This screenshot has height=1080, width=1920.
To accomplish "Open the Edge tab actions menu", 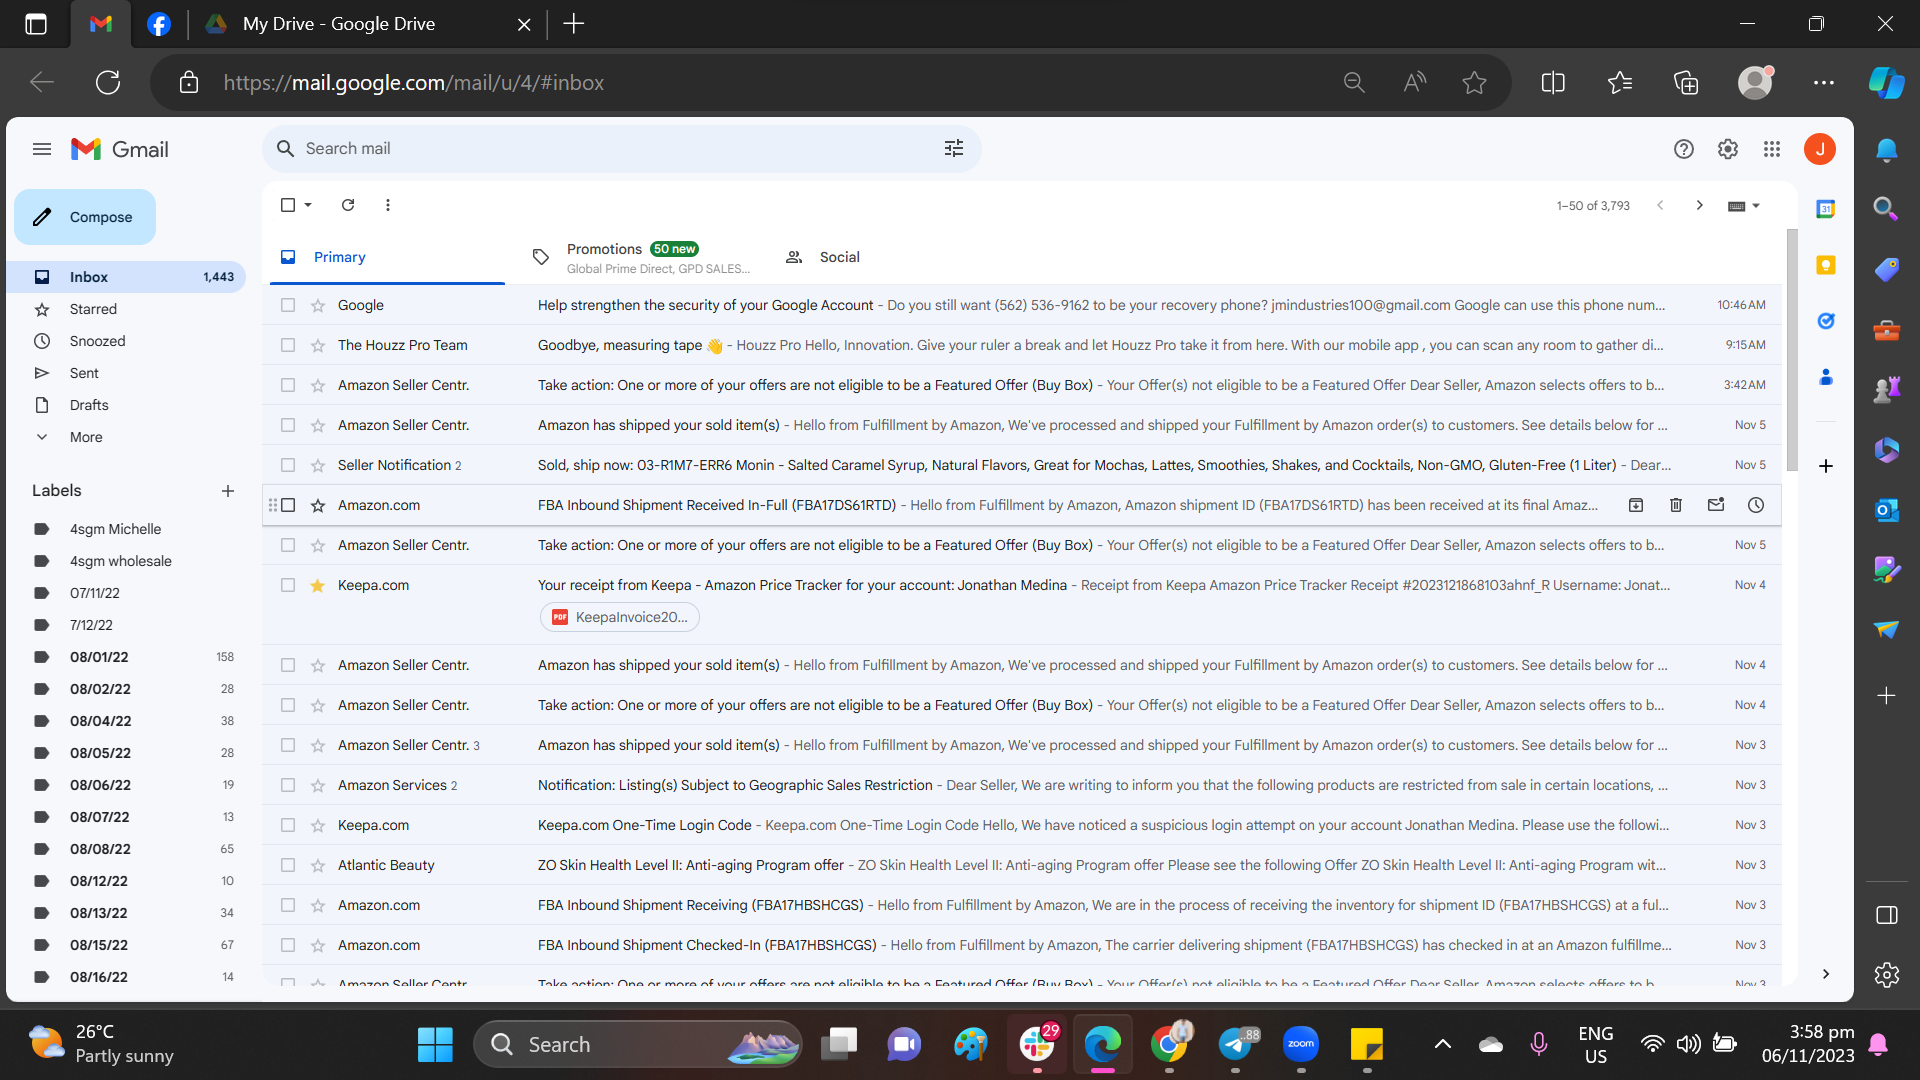I will [36, 24].
